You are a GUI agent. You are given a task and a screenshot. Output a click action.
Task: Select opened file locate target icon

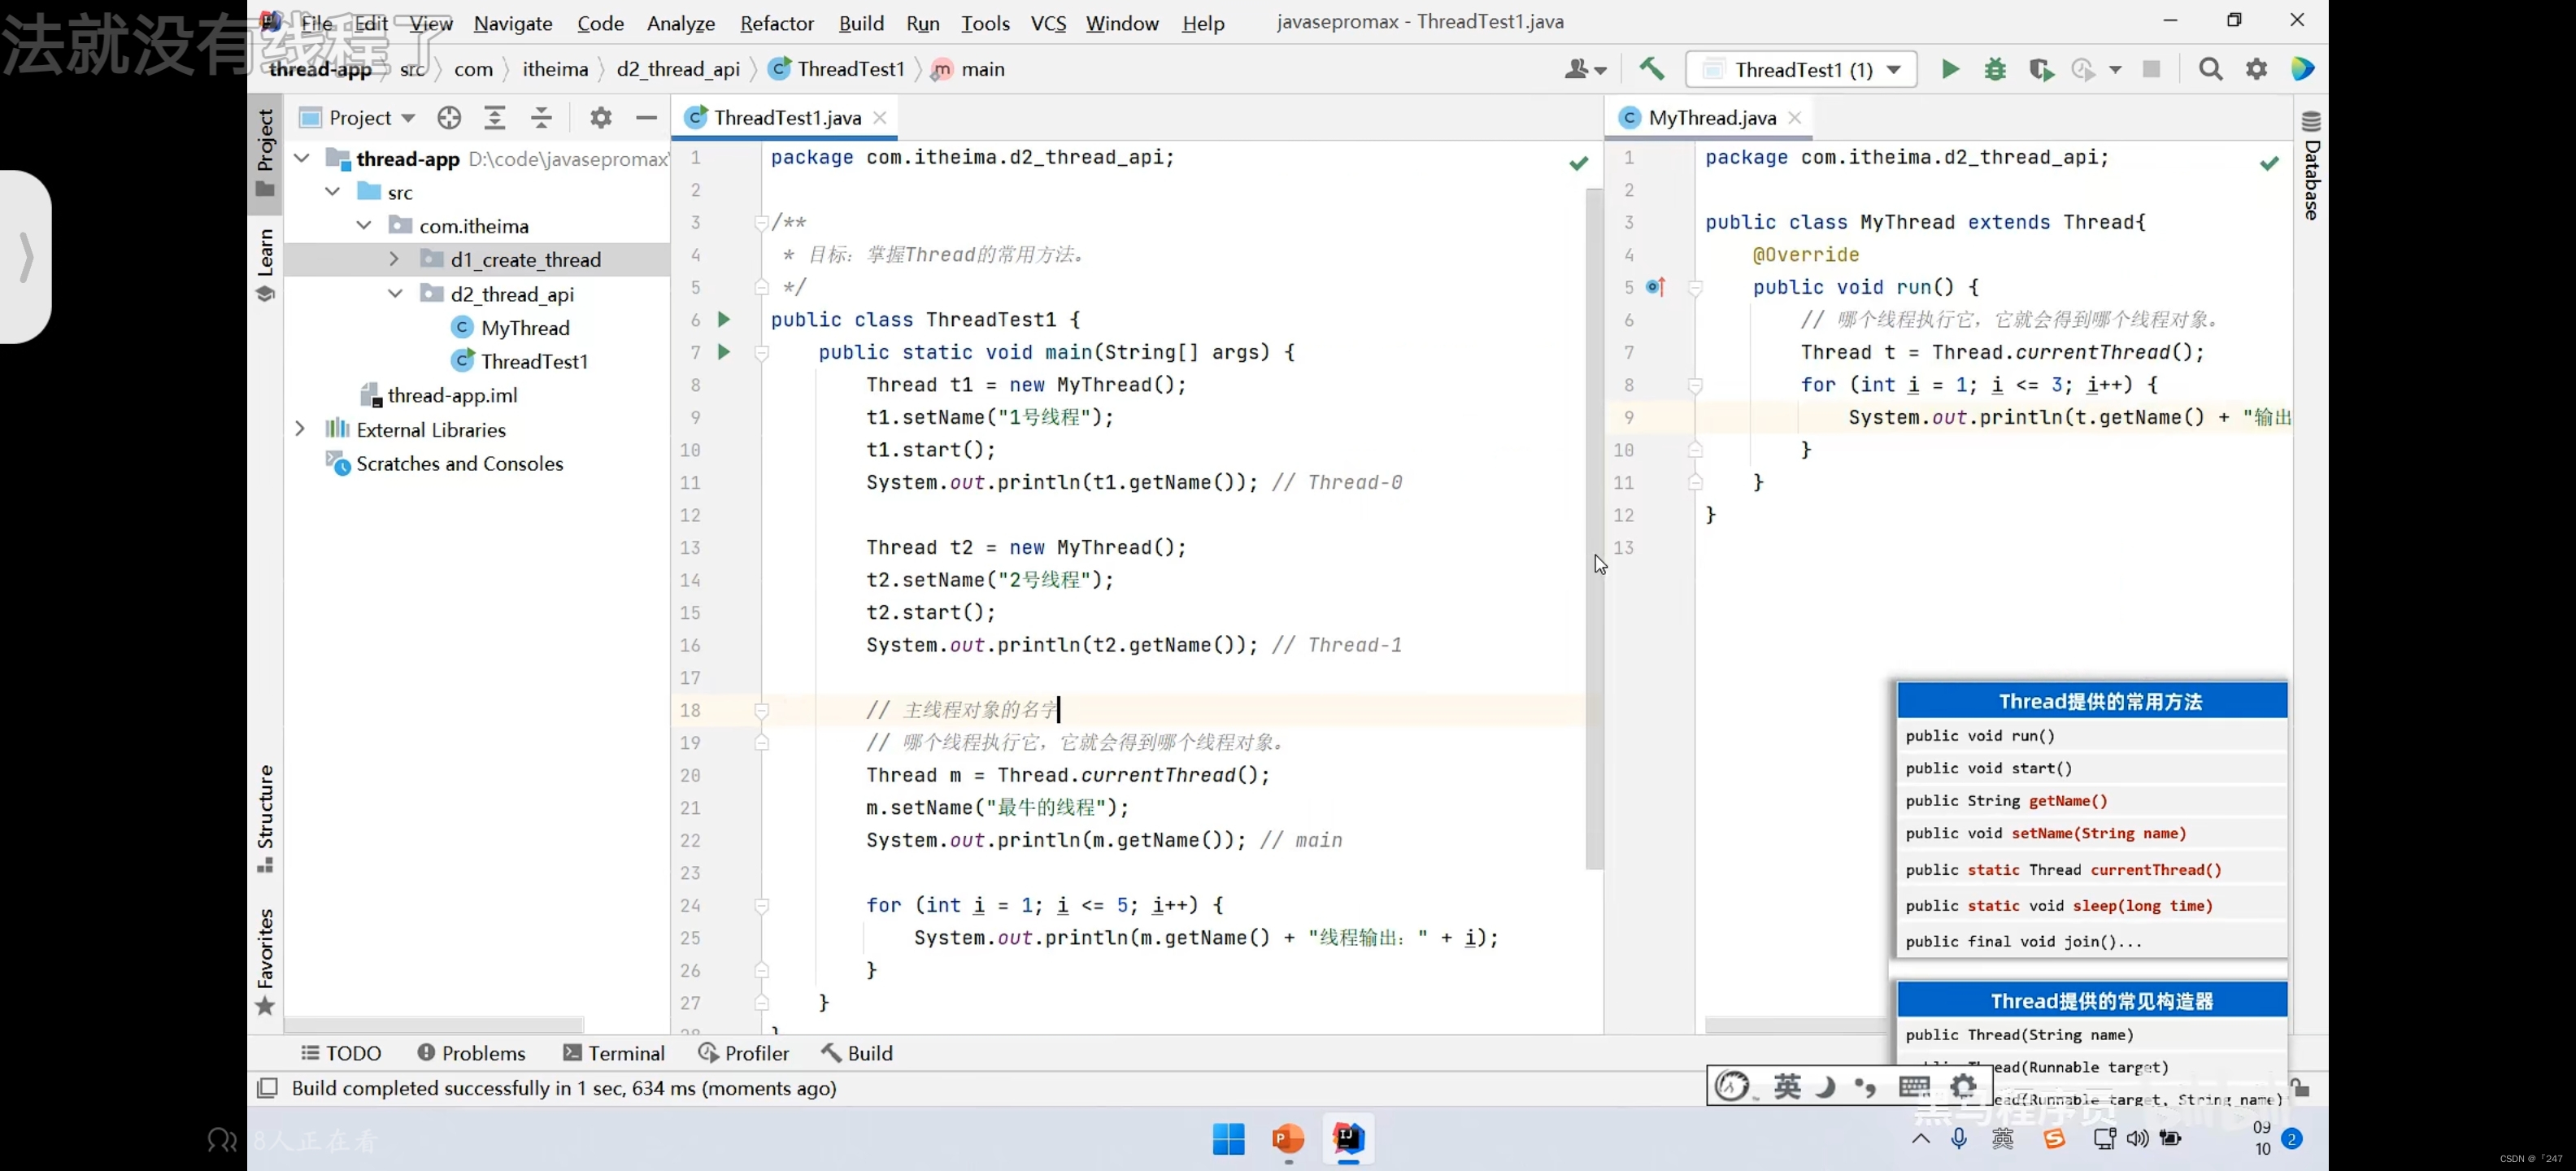pyautogui.click(x=449, y=118)
